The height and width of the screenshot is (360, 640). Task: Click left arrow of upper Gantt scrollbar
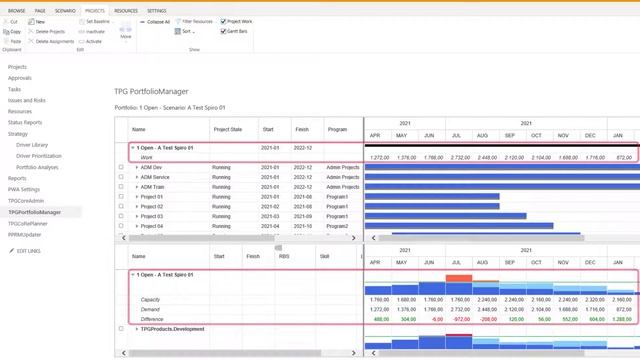click(373, 238)
